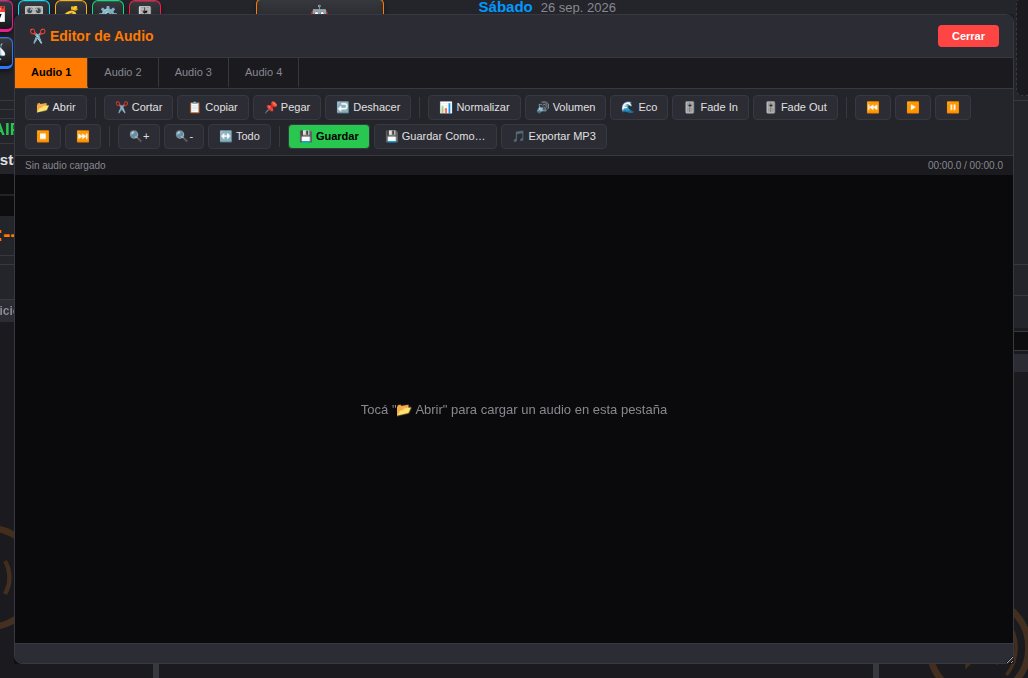Apply the Eco effect
This screenshot has width=1028, height=678.
tap(639, 108)
